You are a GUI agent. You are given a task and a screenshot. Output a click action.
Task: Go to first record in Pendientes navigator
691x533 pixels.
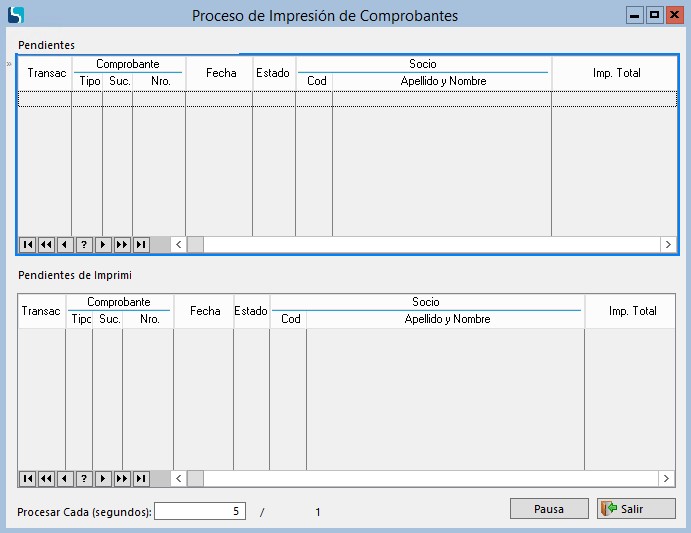[x=27, y=245]
